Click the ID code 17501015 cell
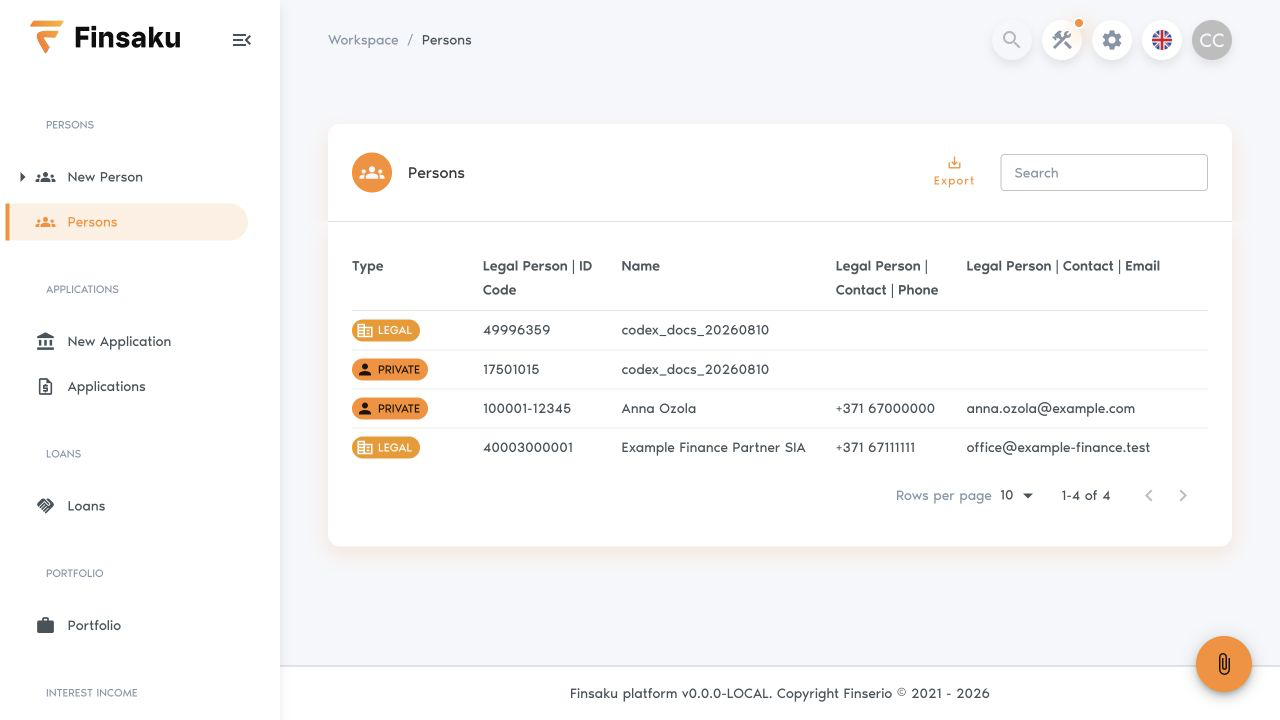The width and height of the screenshot is (1280, 720). [511, 369]
